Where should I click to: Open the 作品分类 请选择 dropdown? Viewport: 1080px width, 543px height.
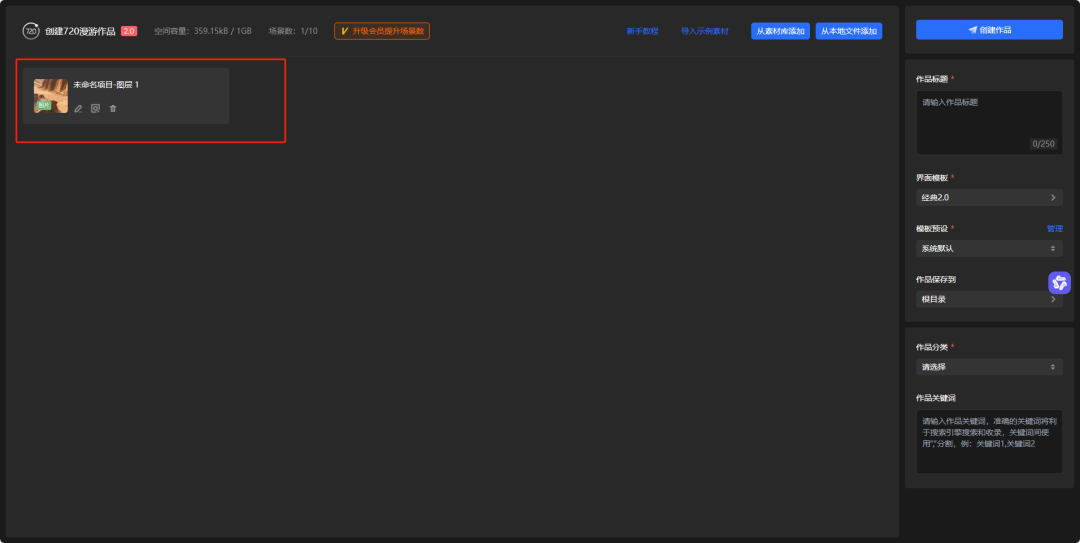989,367
